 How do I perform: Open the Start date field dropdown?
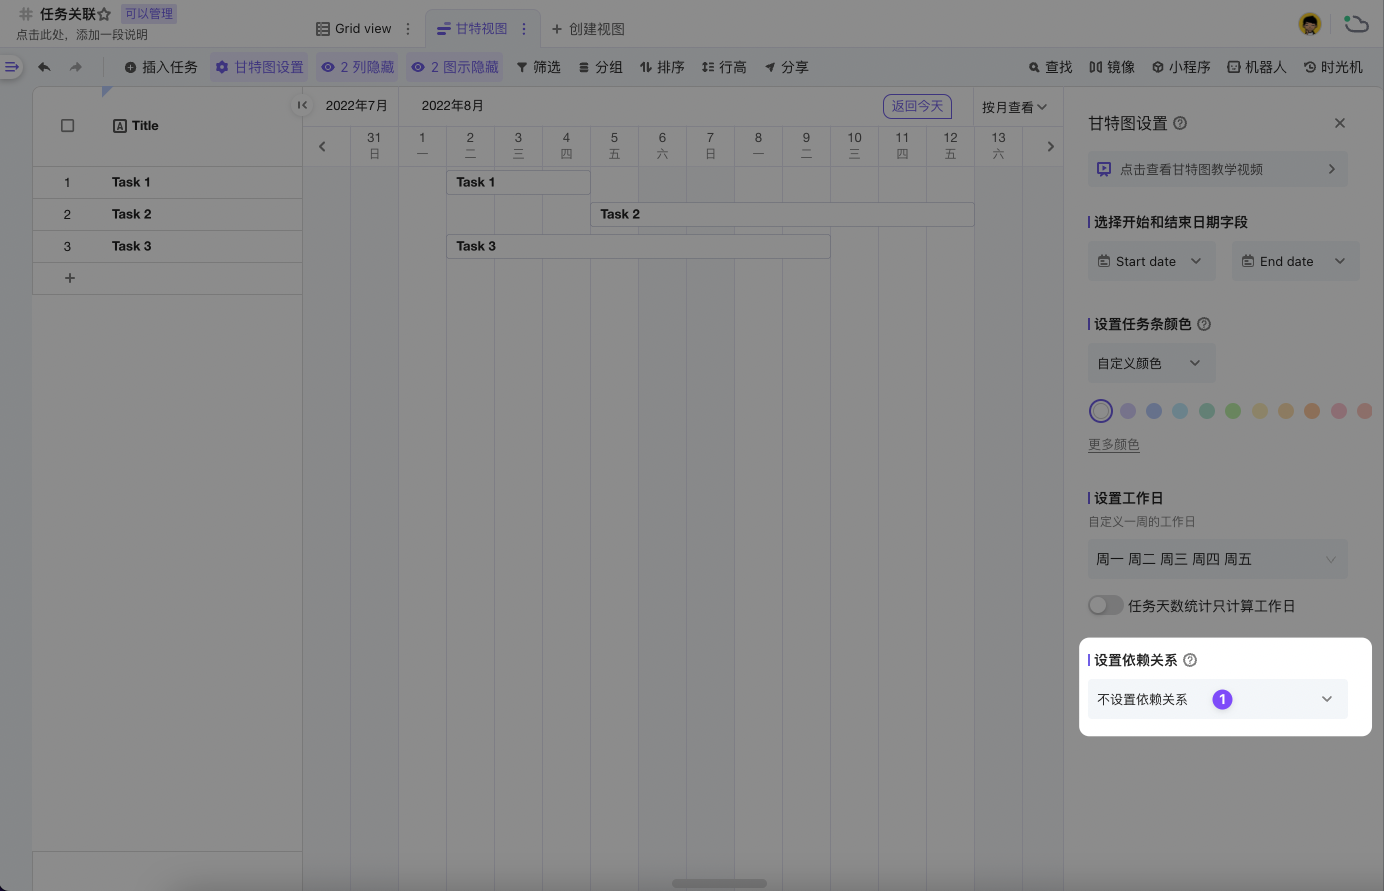click(1151, 261)
